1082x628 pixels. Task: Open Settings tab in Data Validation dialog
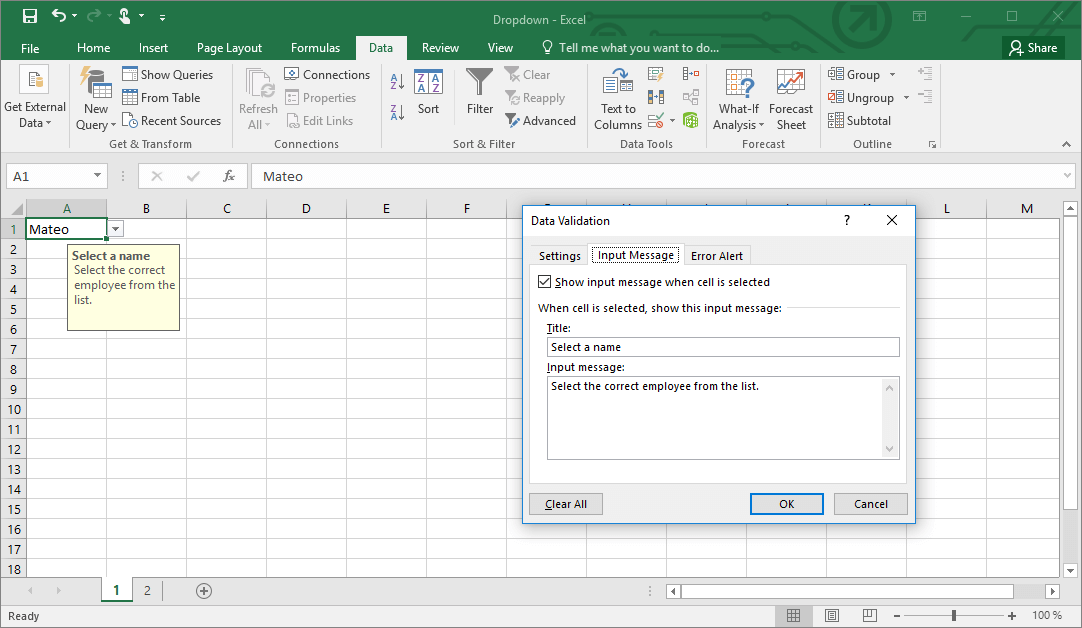pos(560,256)
